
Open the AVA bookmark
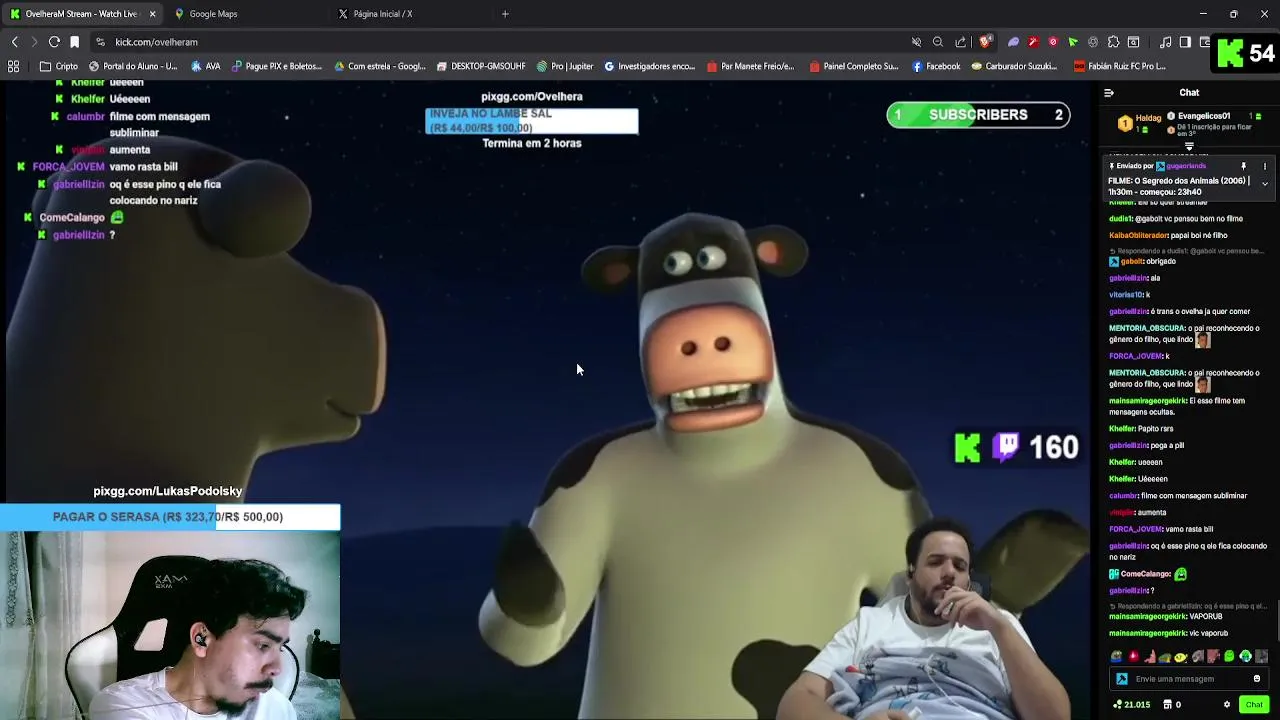point(204,66)
